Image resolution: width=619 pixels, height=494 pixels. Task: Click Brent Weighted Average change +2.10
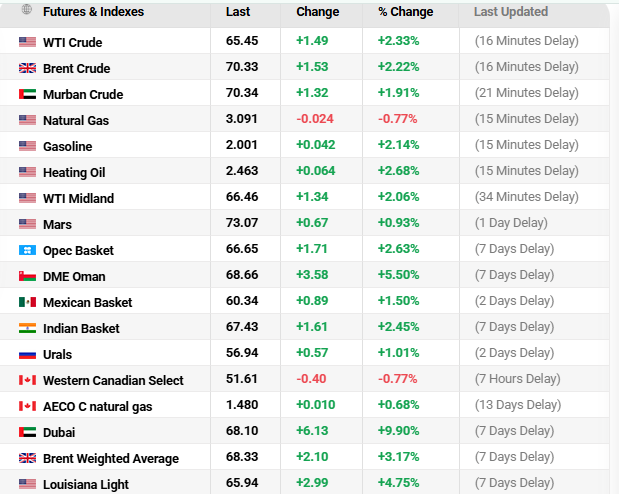pyautogui.click(x=312, y=457)
